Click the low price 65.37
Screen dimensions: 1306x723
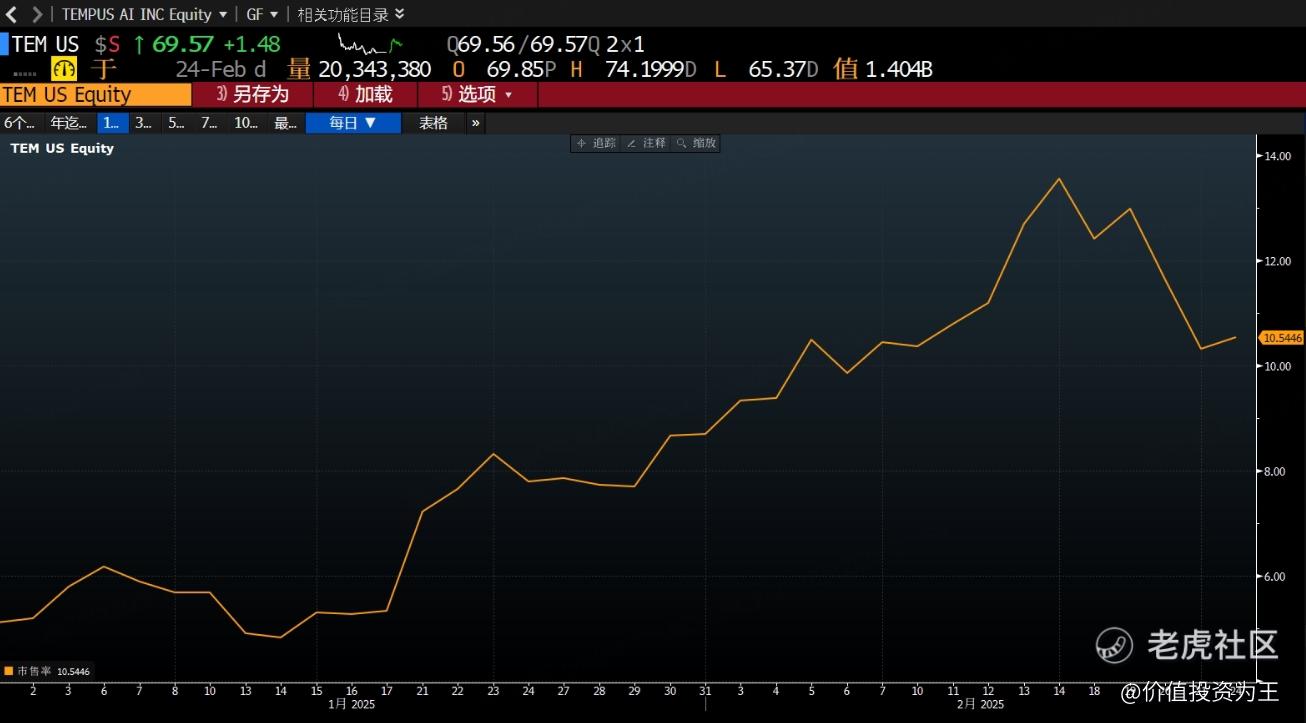pyautogui.click(x=777, y=69)
